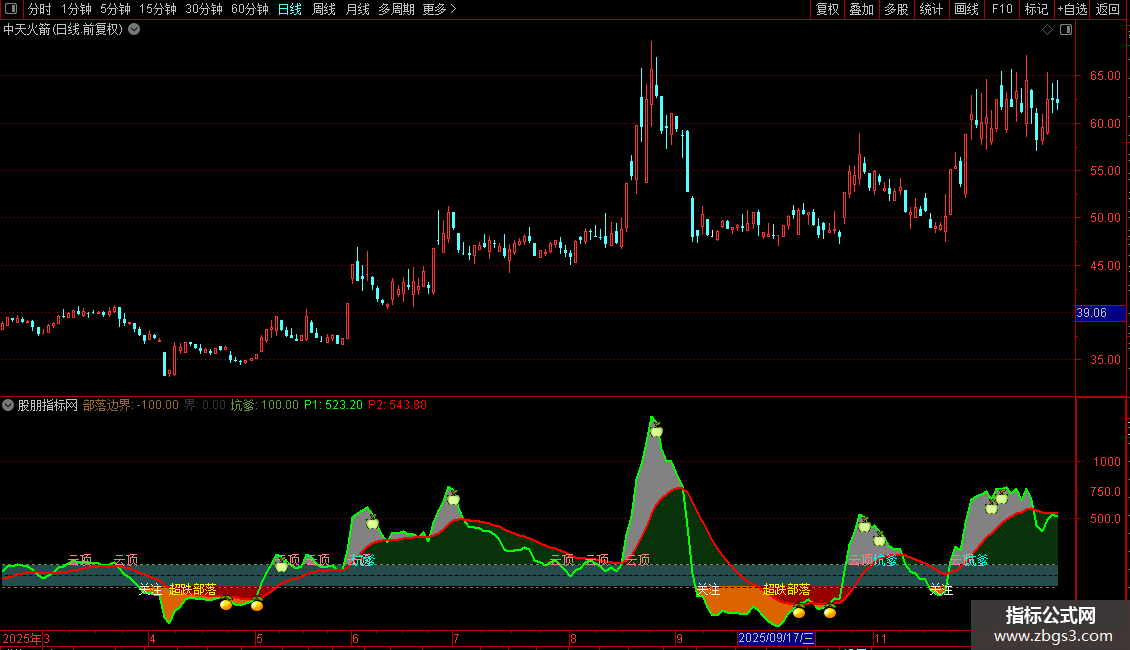Click the 65.00 price axis label
The image size is (1130, 650).
(1105, 76)
